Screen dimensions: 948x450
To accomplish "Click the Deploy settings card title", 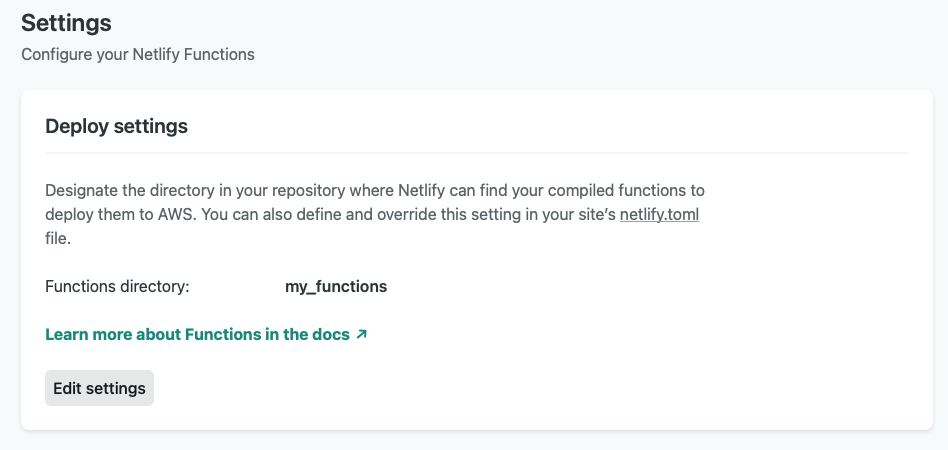I will [117, 127].
